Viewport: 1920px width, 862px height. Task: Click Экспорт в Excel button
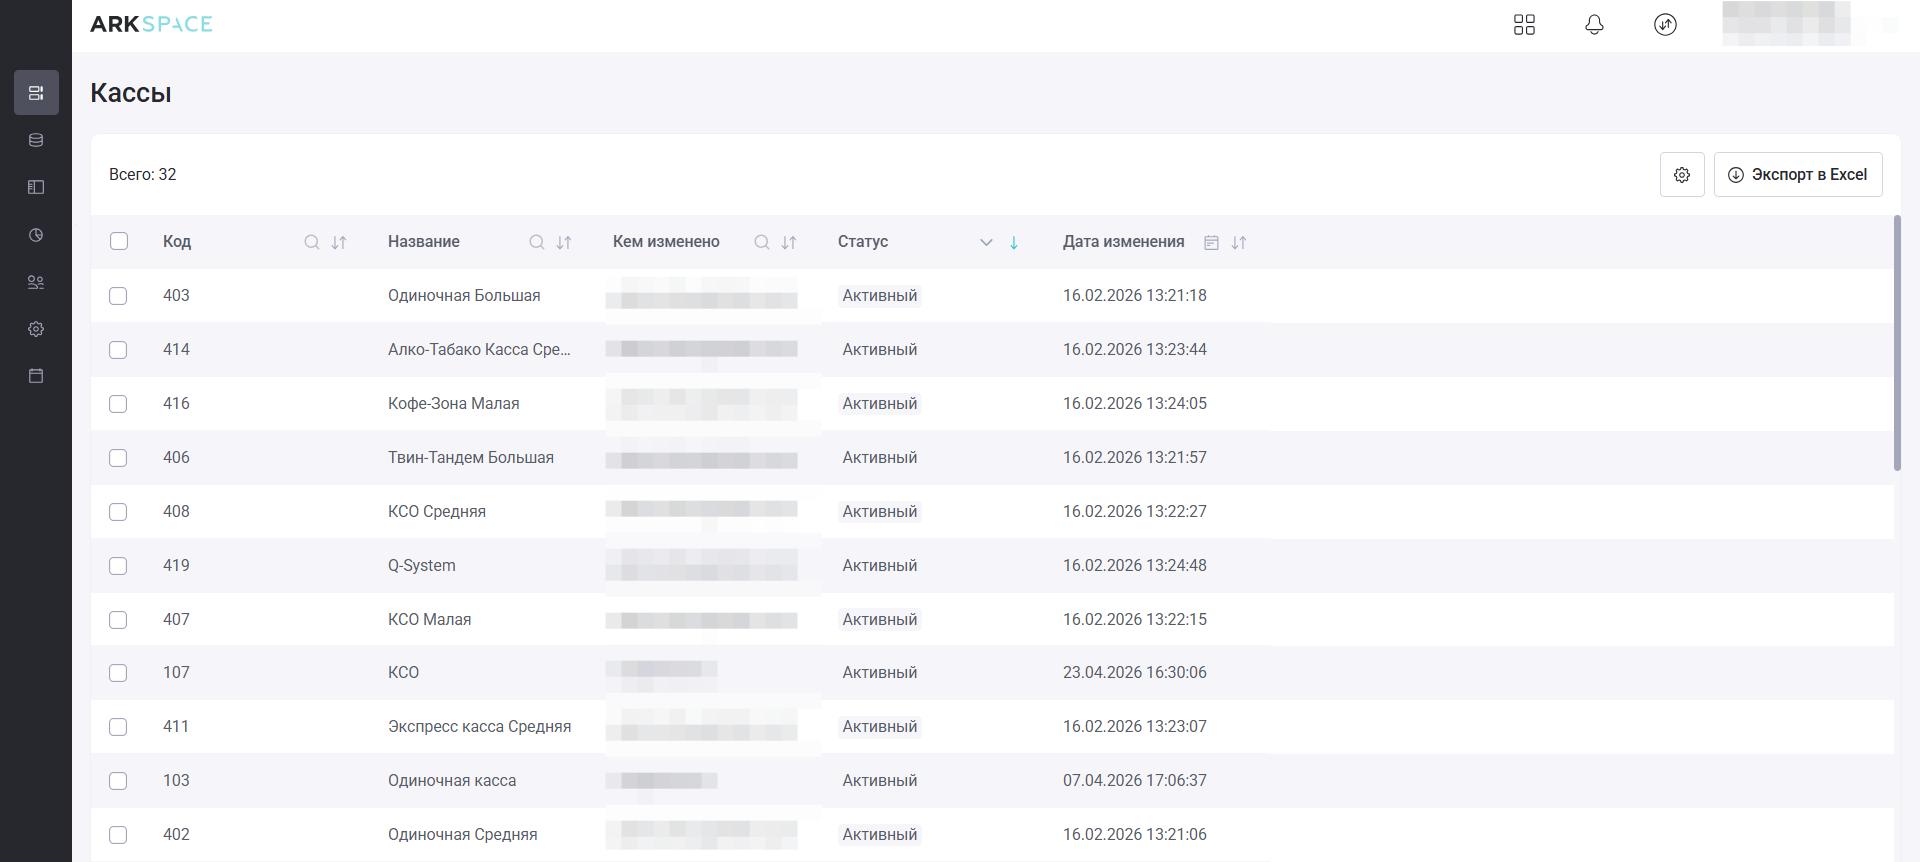[1797, 175]
